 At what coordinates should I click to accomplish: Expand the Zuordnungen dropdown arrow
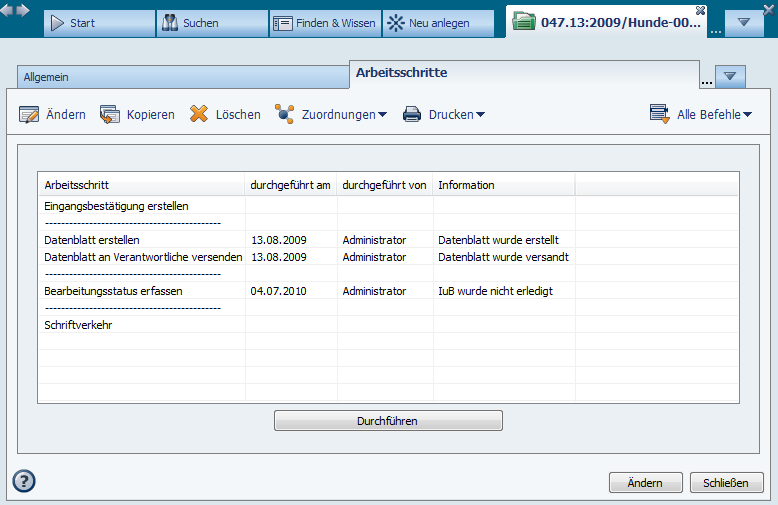point(382,115)
